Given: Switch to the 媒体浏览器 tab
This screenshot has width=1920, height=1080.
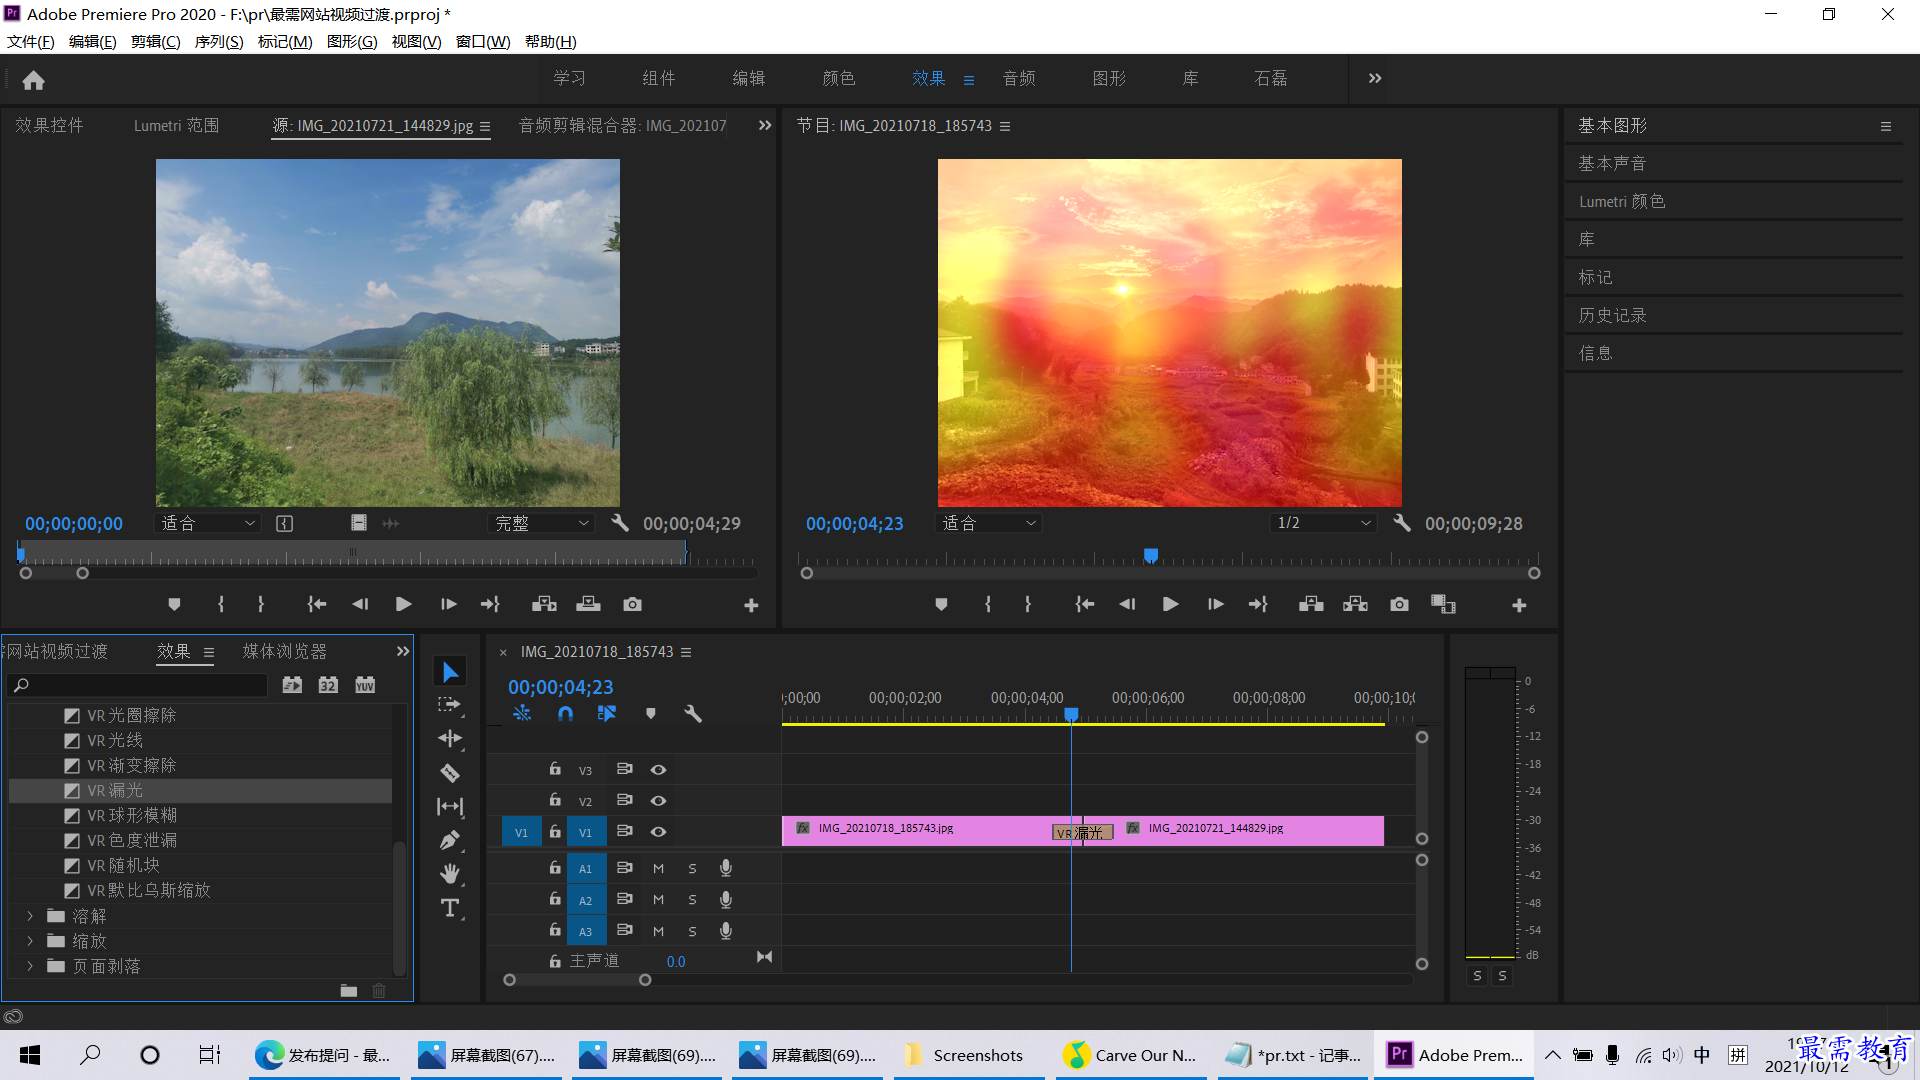Looking at the screenshot, I should (x=284, y=651).
